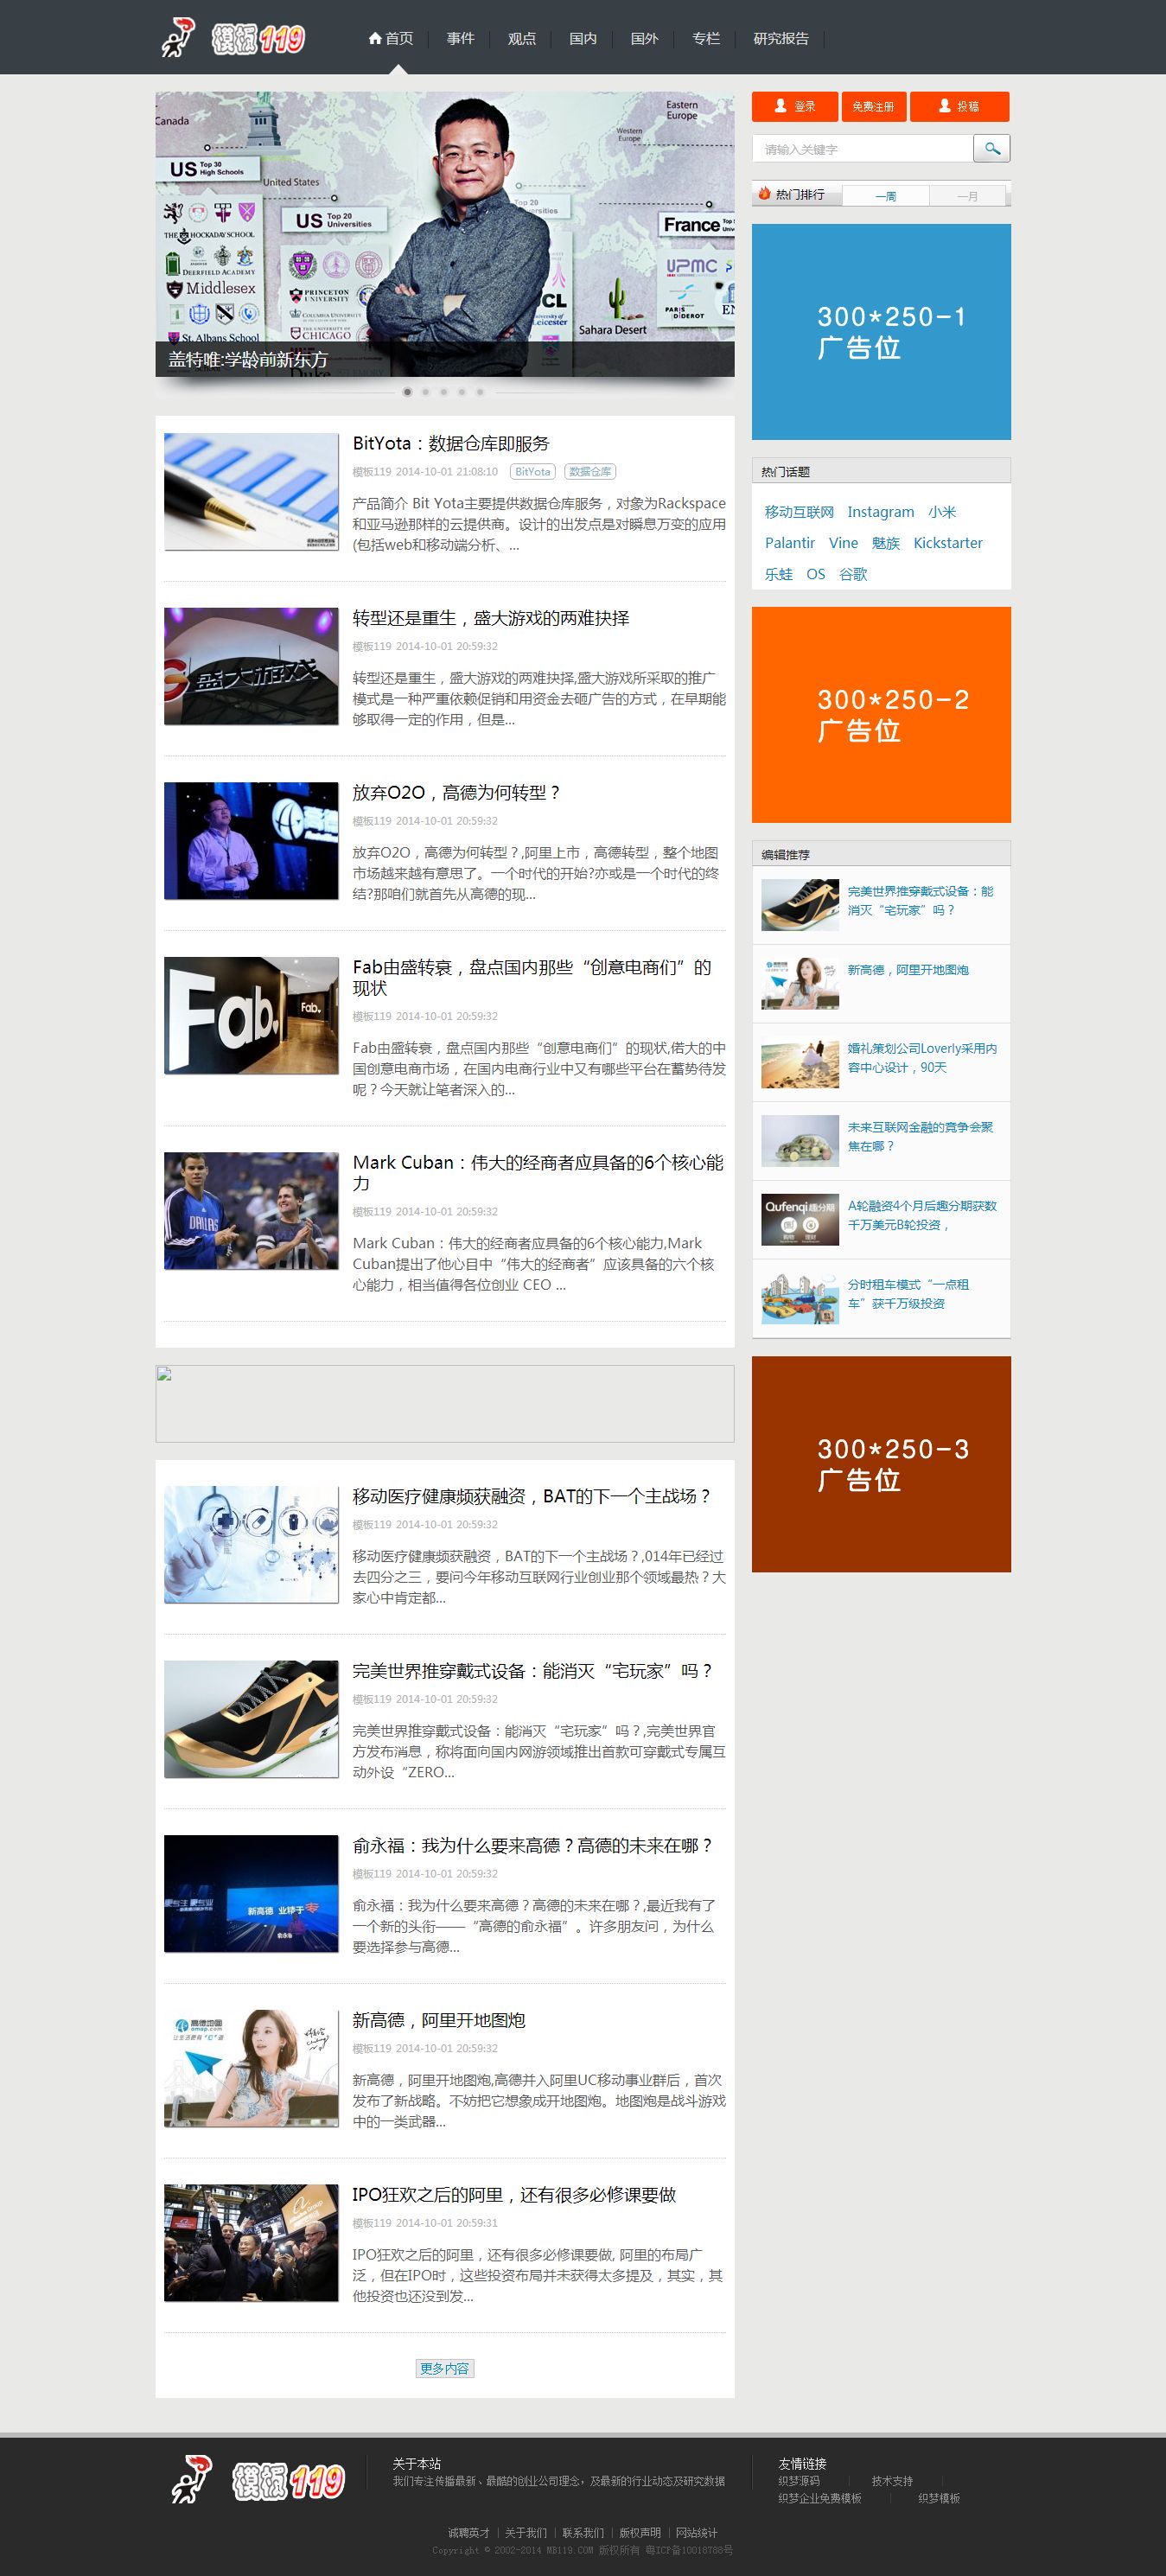Image resolution: width=1166 pixels, height=2576 pixels.
Task: Click the 数据仓库 tag label
Action: tap(590, 472)
